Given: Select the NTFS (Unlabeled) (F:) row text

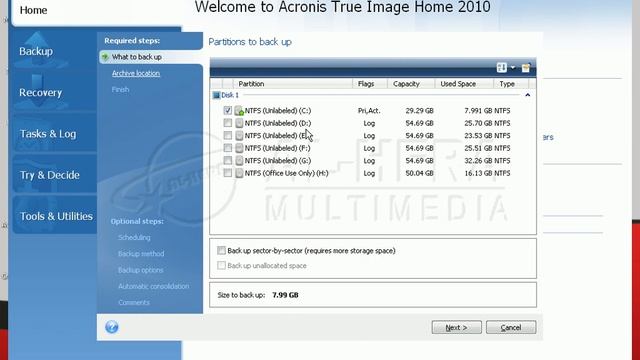Looking at the screenshot, I should pyautogui.click(x=278, y=148).
